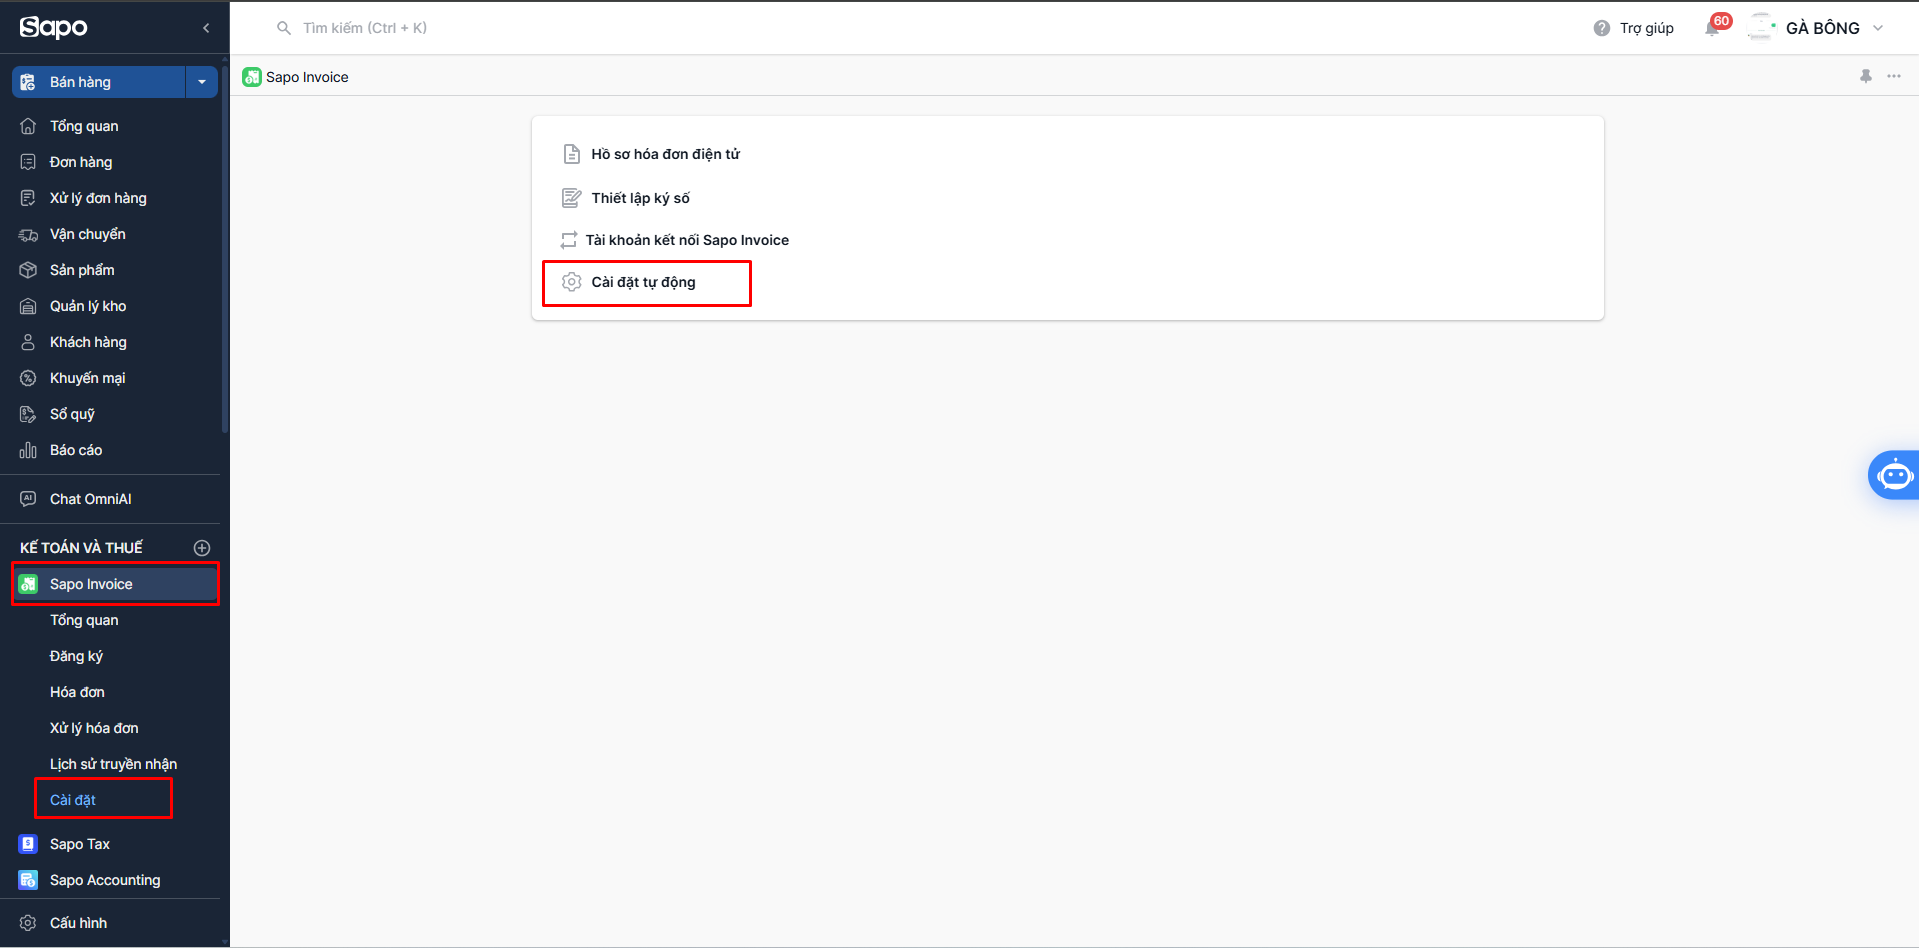The width and height of the screenshot is (1919, 948).
Task: Click the Trợ giúp help icon
Action: (x=1602, y=28)
